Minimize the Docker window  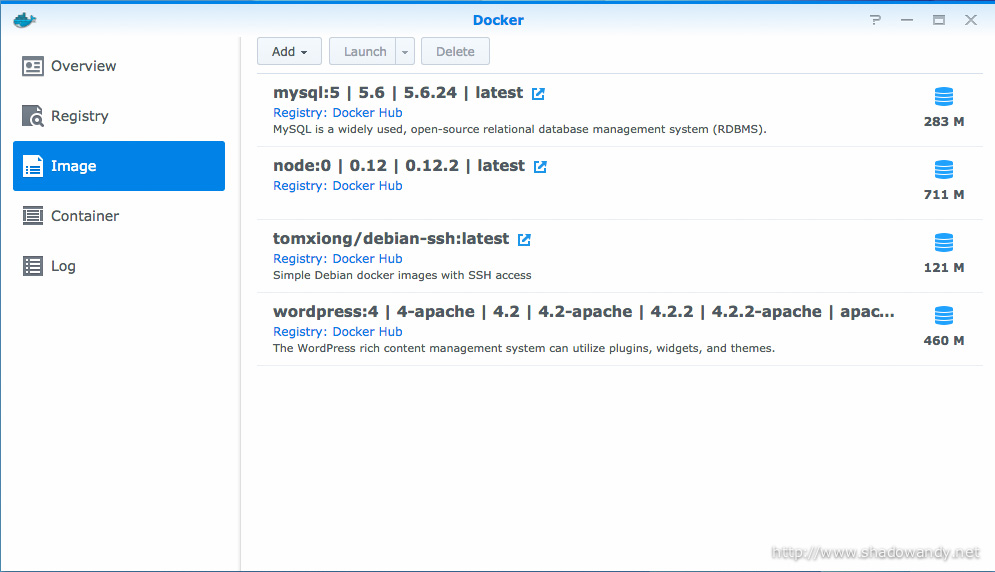tap(907, 20)
